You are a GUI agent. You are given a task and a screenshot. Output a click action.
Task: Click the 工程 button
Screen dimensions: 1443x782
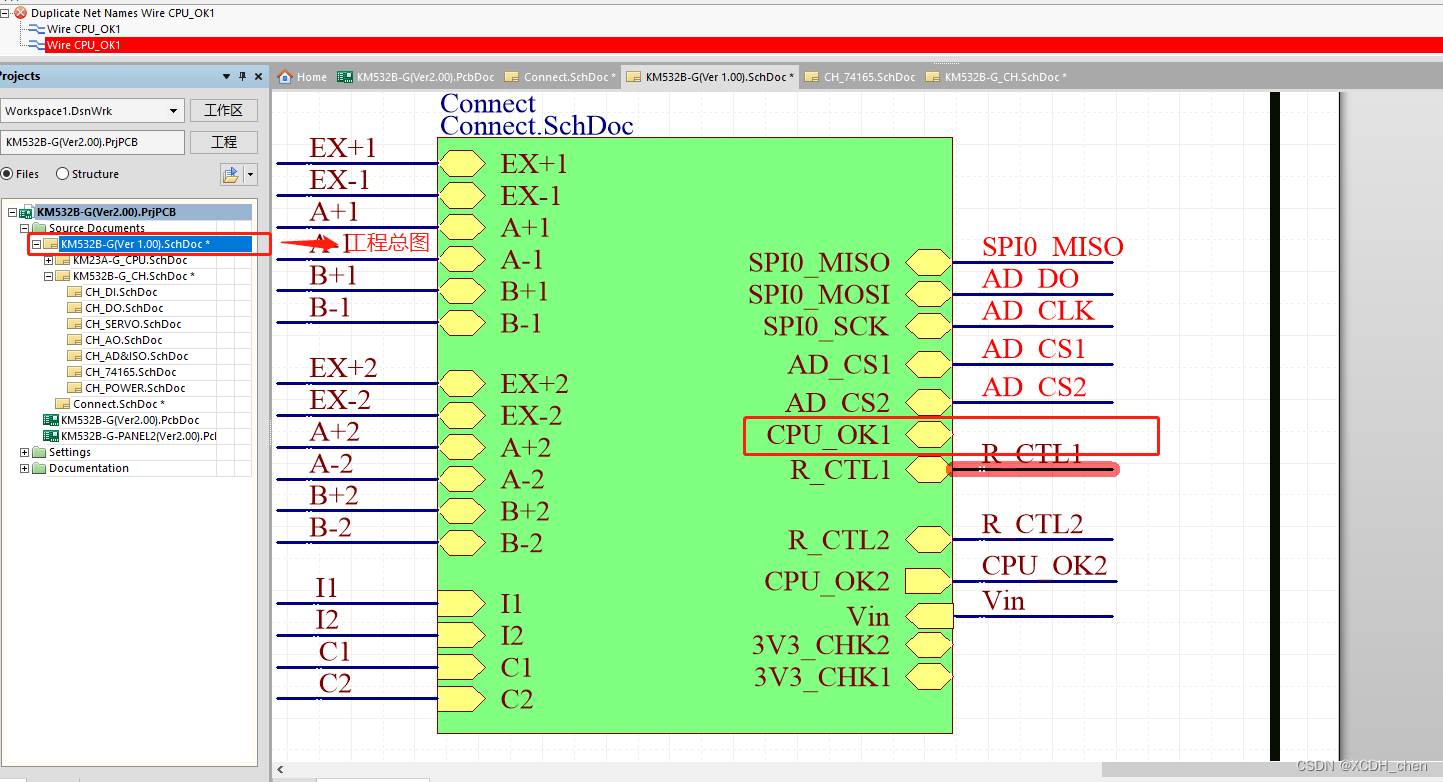tap(224, 141)
